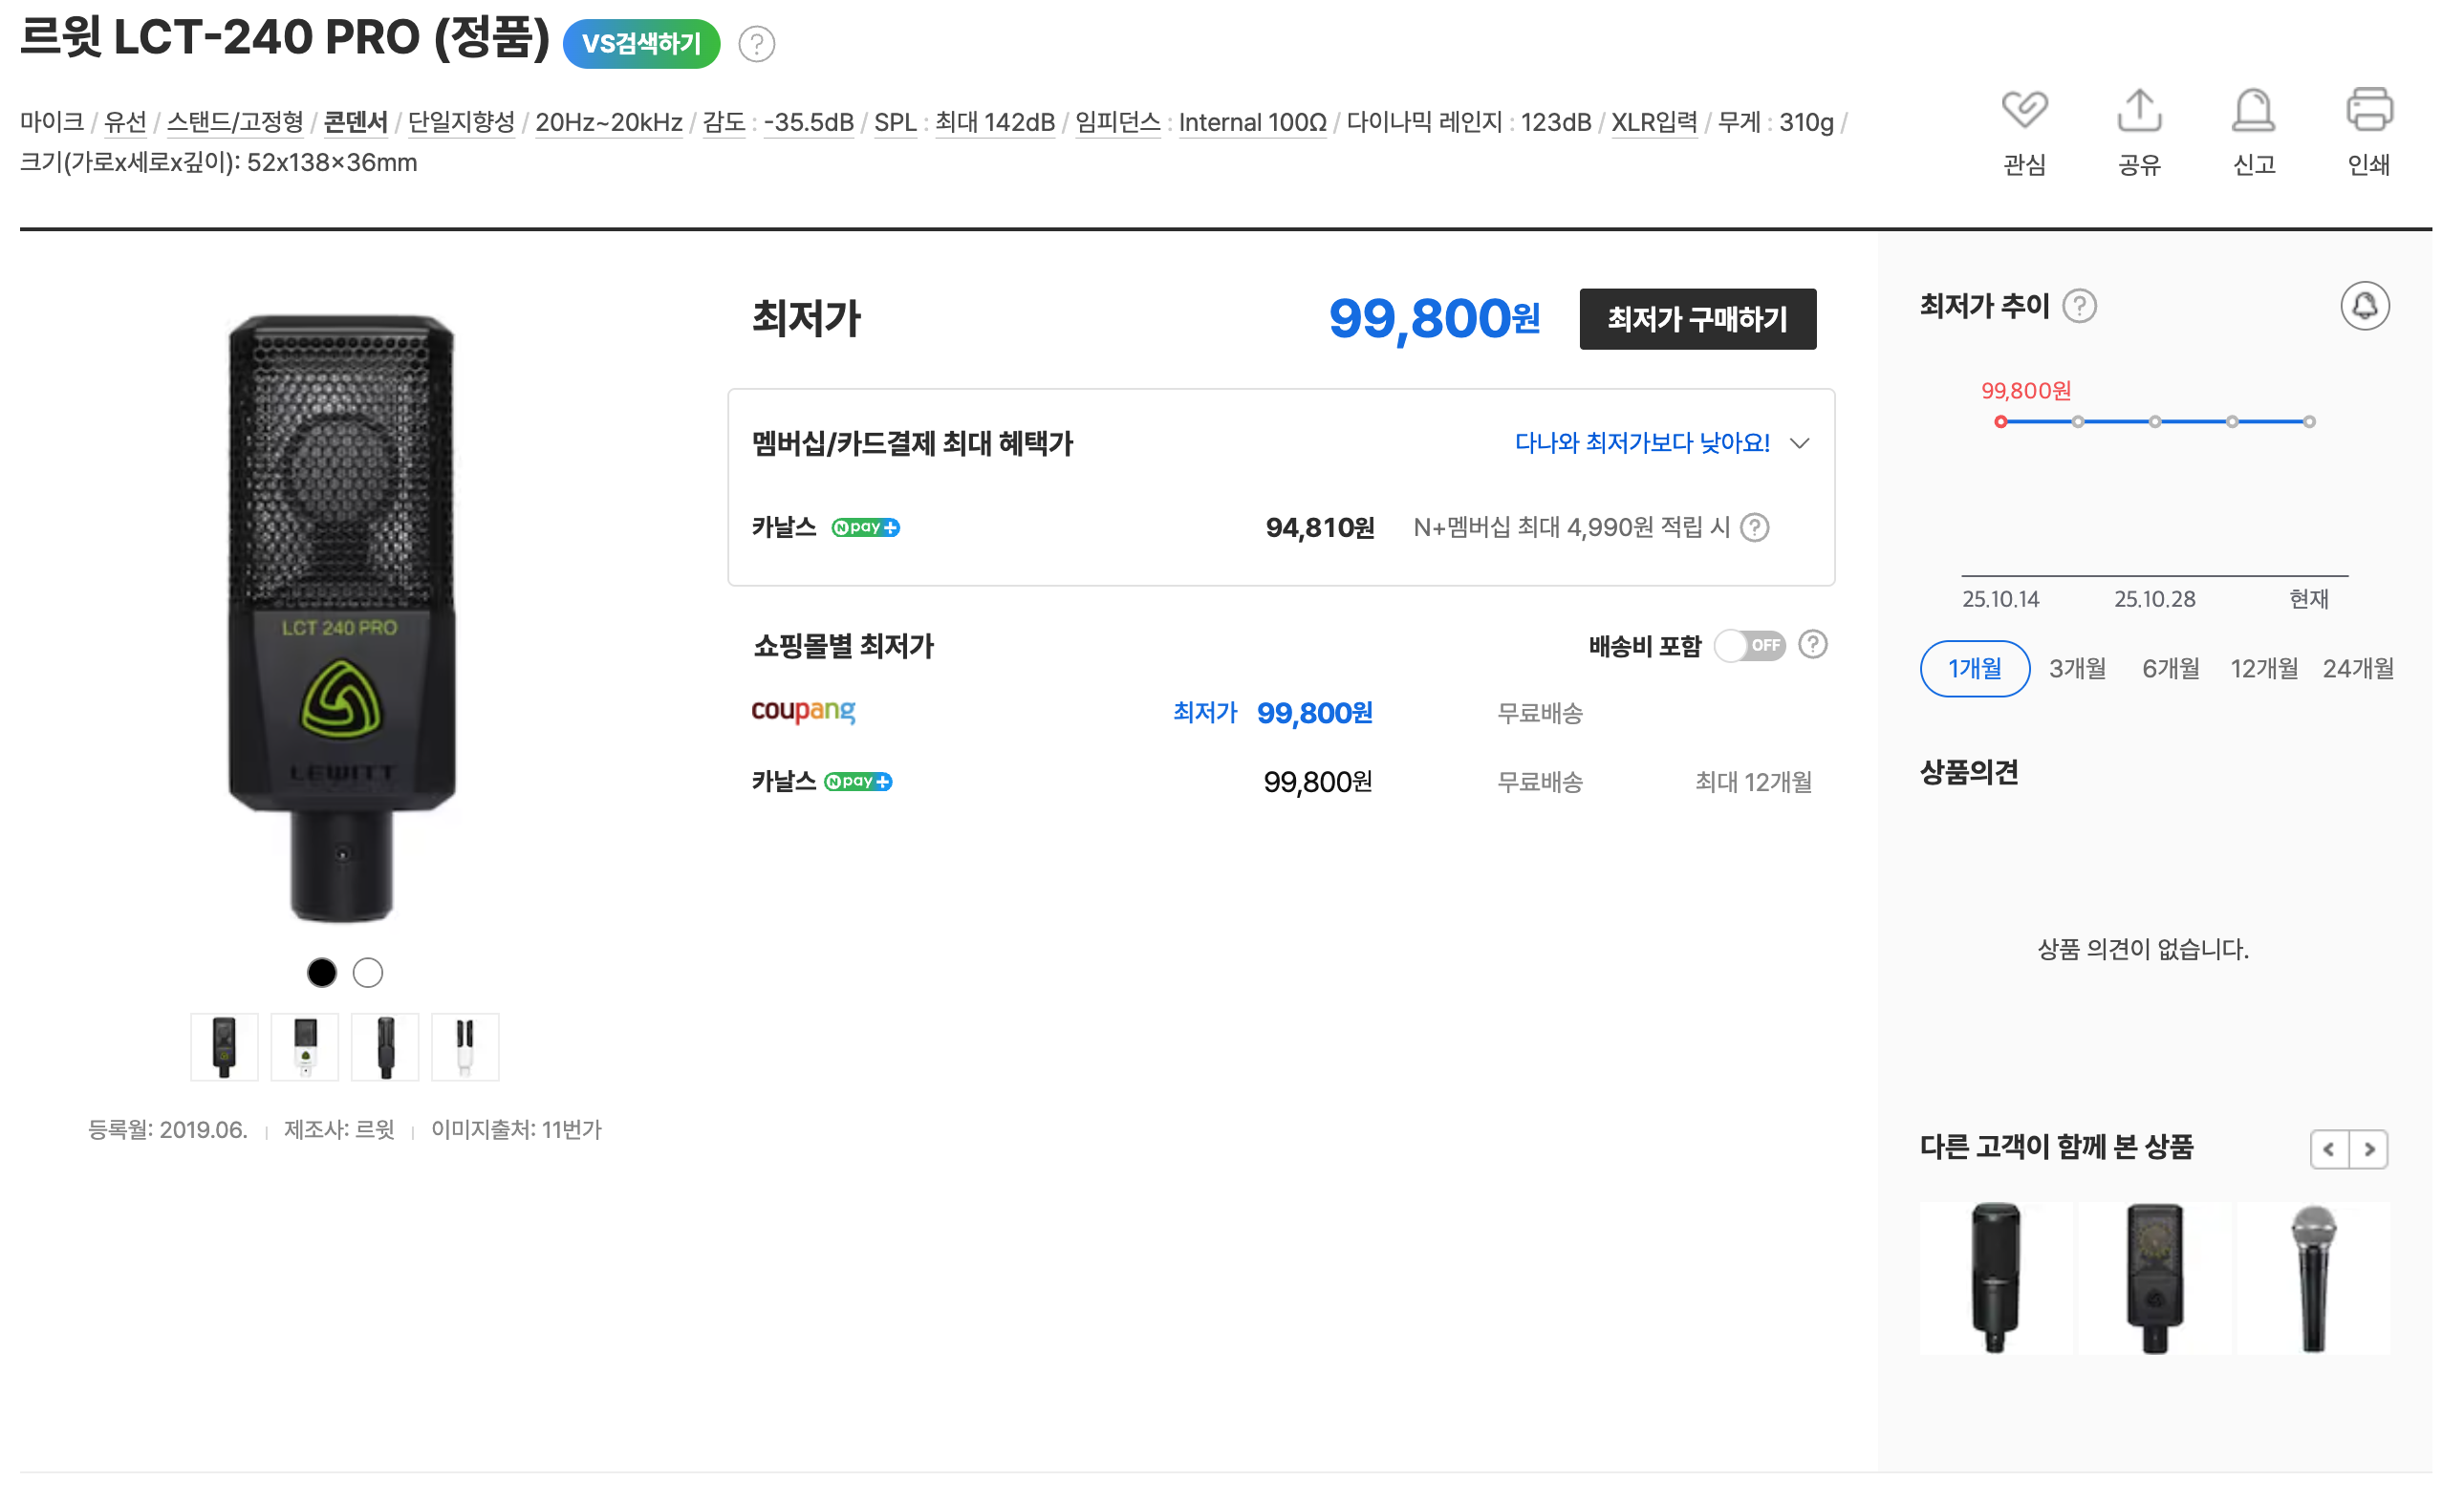Screen dimensions: 2464x1502
Task: Select the fourth microphone thumbnail image
Action: coord(465,1047)
